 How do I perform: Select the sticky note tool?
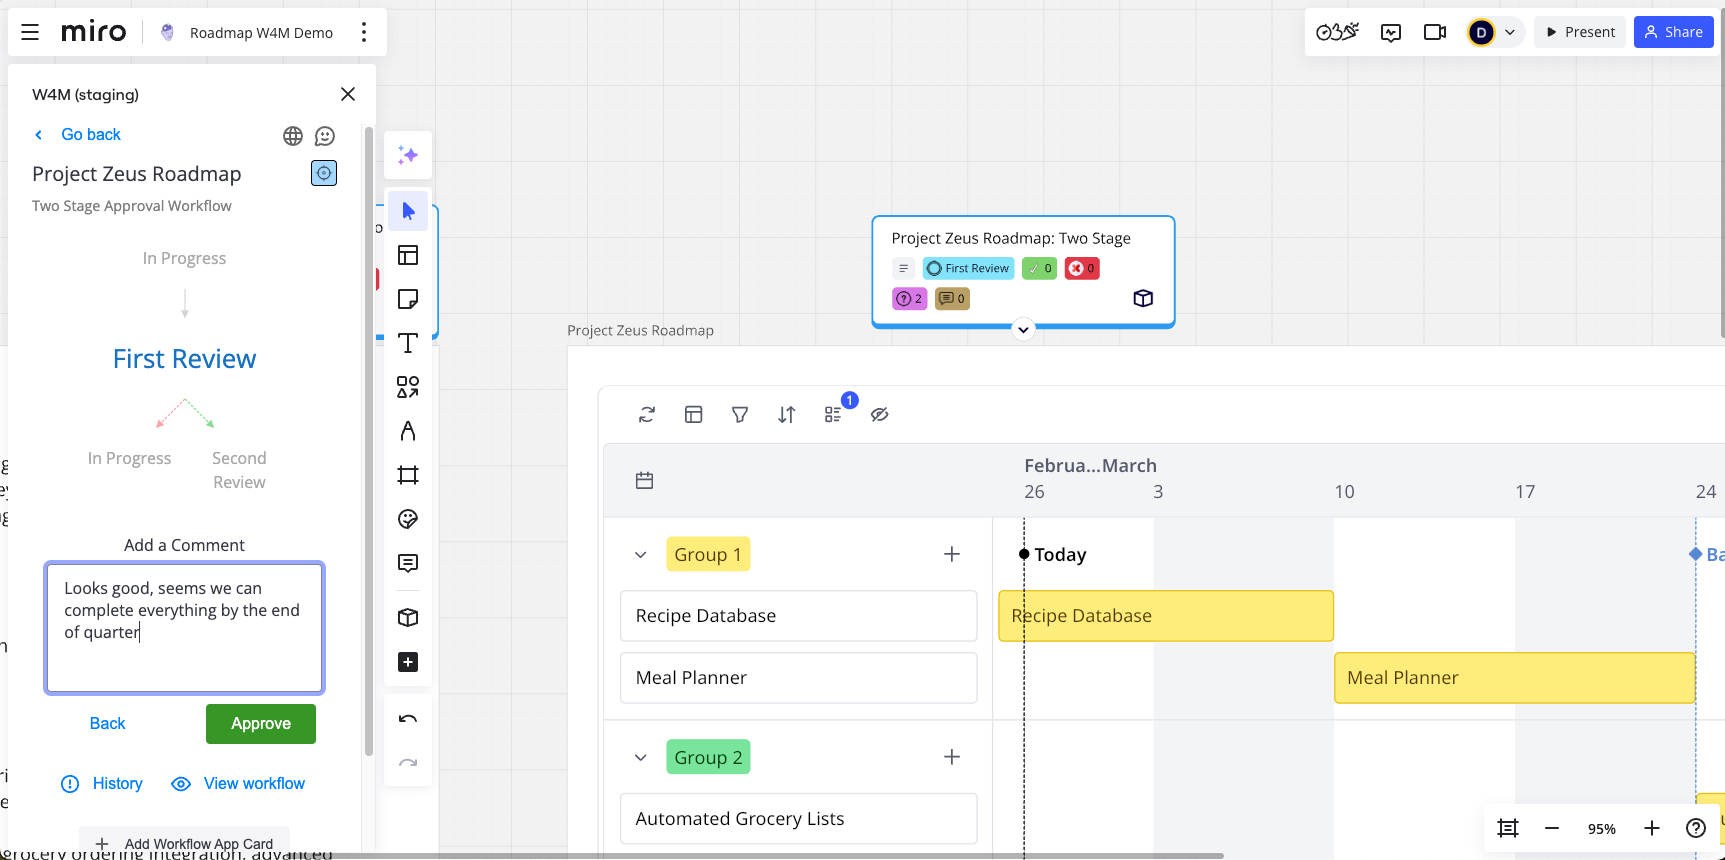(408, 299)
